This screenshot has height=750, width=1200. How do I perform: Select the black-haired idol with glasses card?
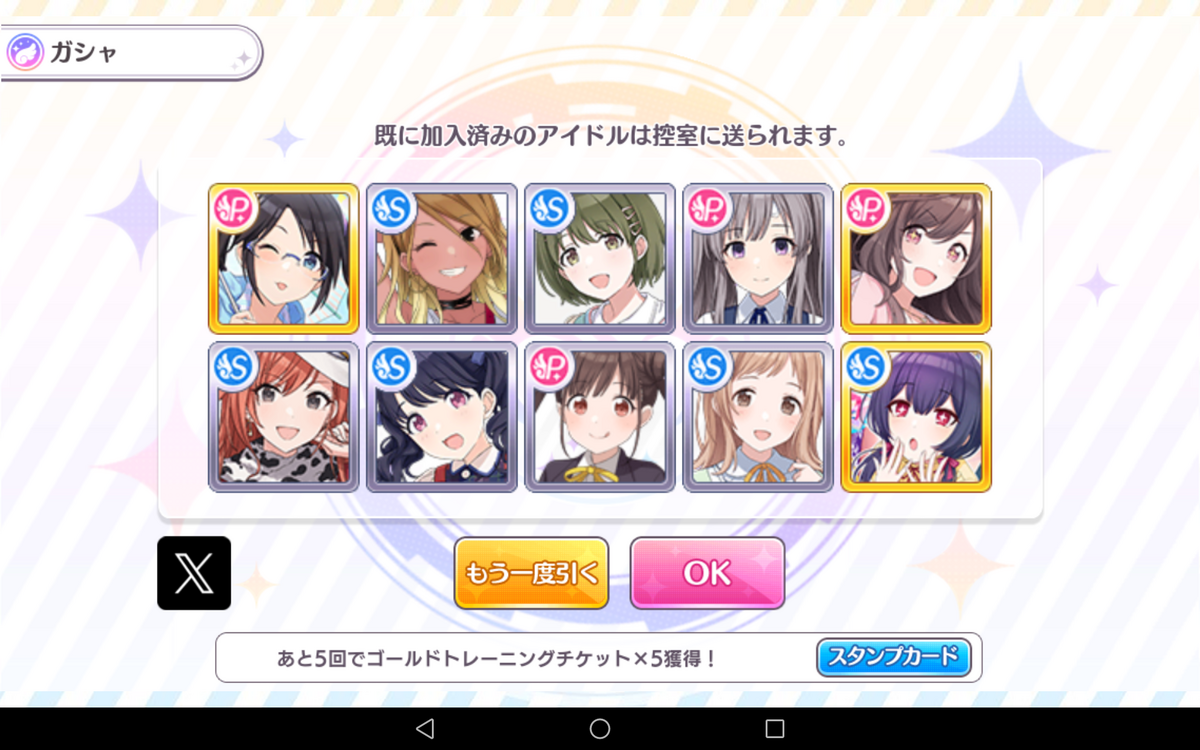[x=284, y=259]
